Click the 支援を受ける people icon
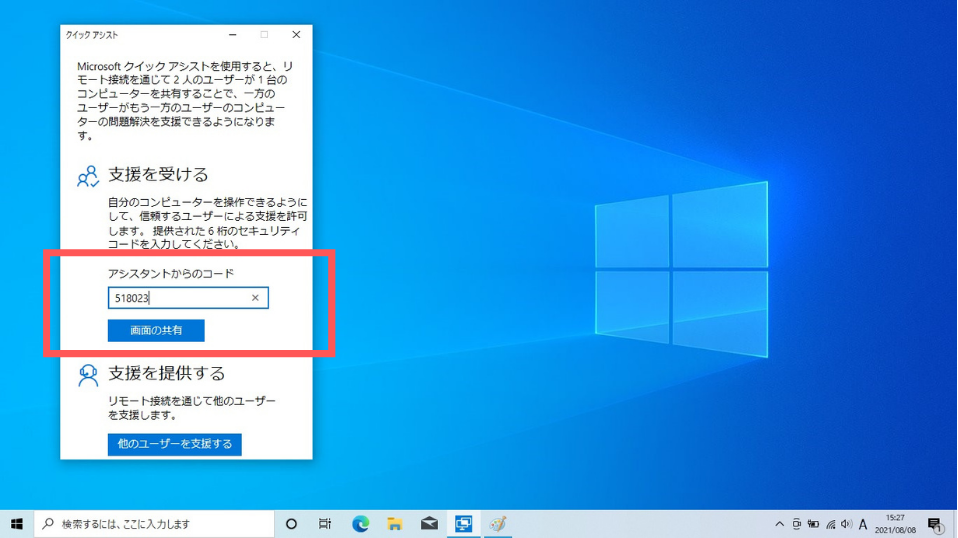Screen dimensions: 958x538 coord(88,176)
